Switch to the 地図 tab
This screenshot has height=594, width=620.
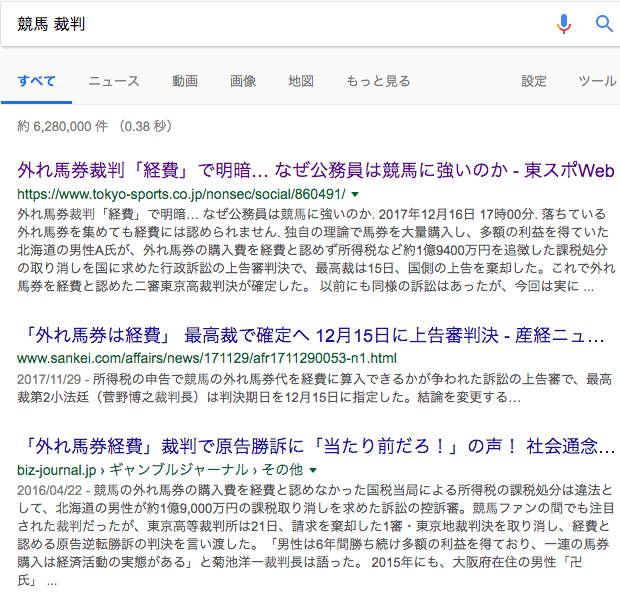coord(301,81)
